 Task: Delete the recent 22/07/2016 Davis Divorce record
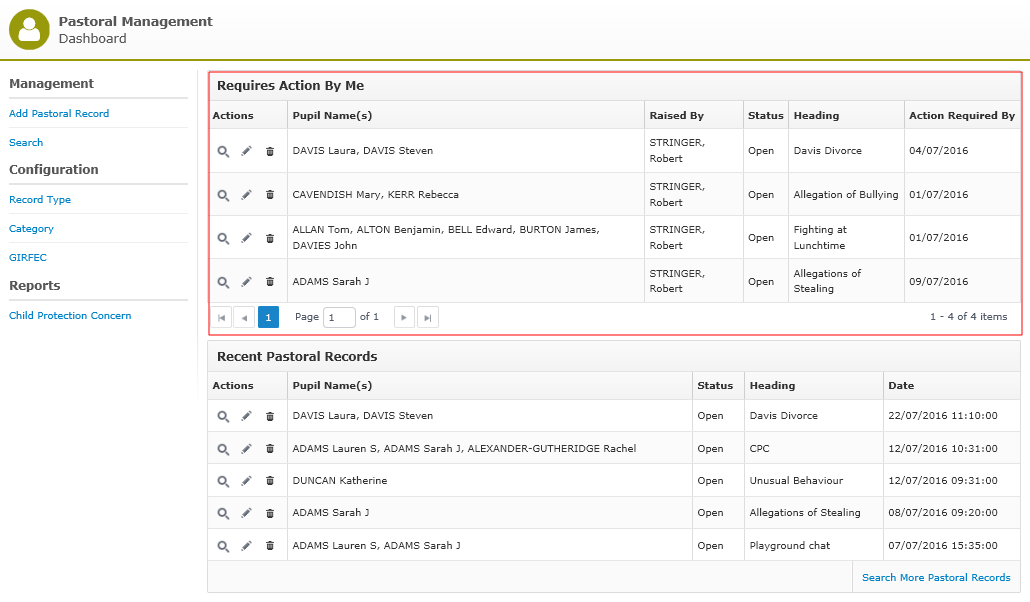click(270, 417)
